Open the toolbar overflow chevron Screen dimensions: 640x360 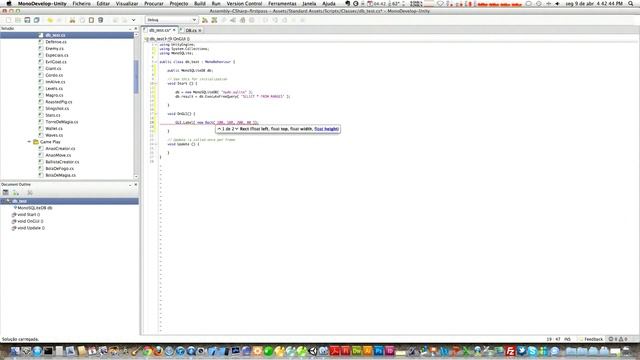tap(133, 20)
